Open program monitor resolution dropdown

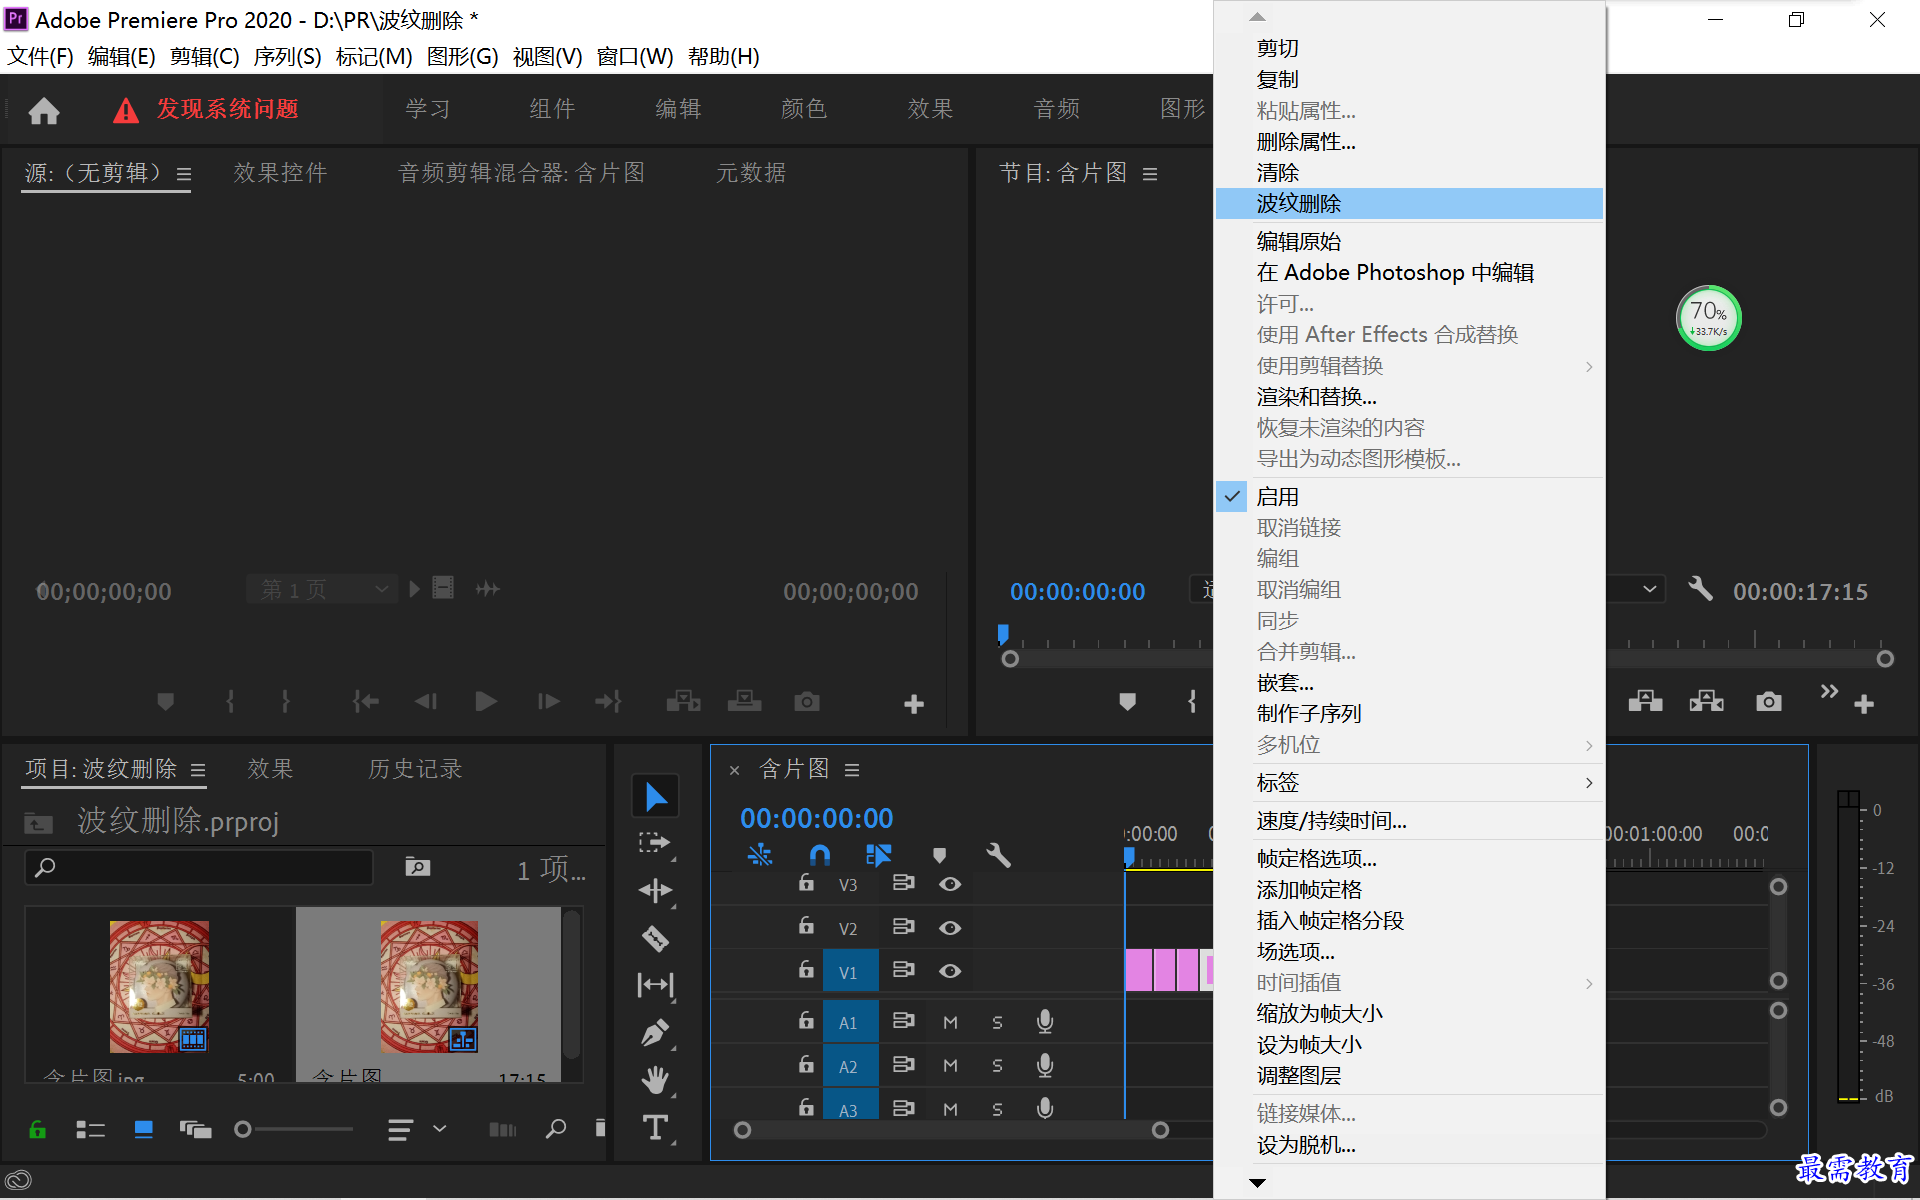click(1636, 589)
